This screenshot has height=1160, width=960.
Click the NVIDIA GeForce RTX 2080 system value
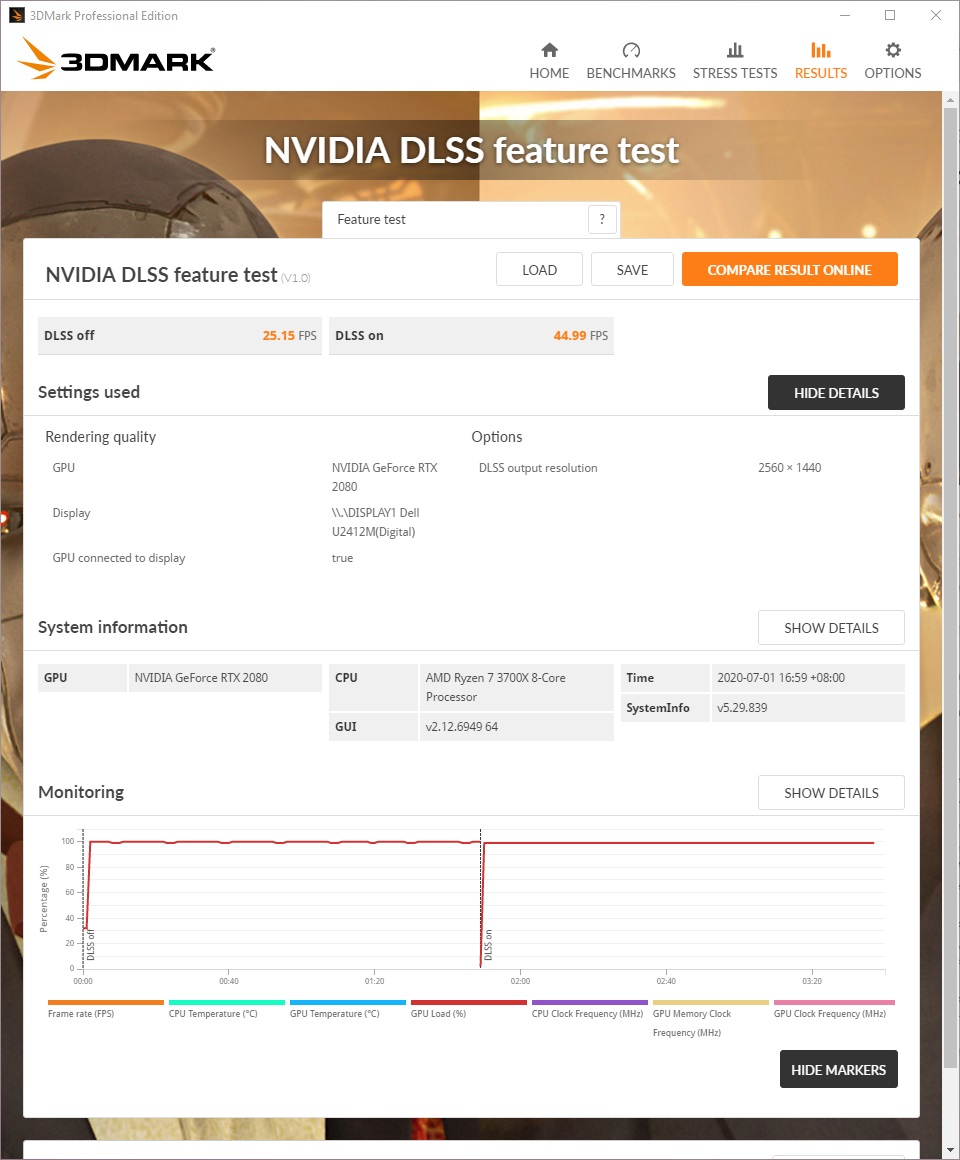point(225,677)
